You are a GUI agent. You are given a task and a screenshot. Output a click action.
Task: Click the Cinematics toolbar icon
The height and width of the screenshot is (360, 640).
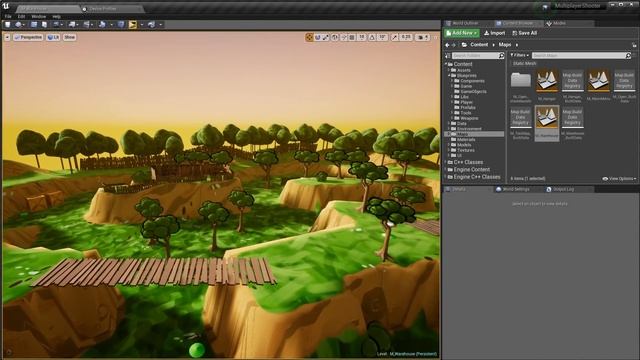[x=86, y=24]
